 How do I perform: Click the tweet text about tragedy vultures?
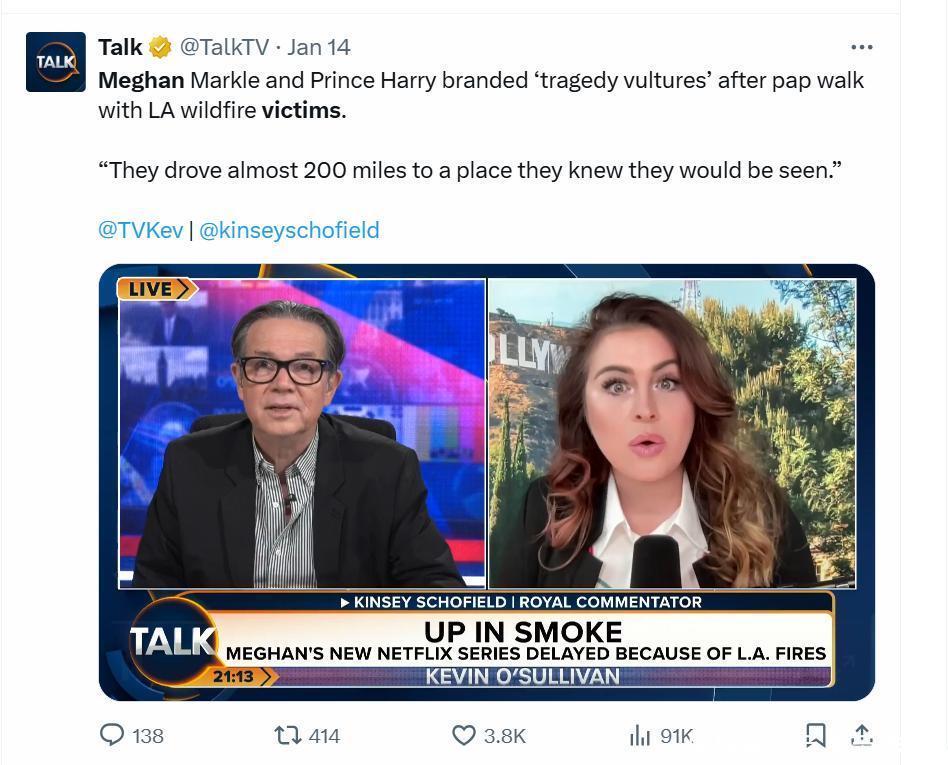(481, 95)
